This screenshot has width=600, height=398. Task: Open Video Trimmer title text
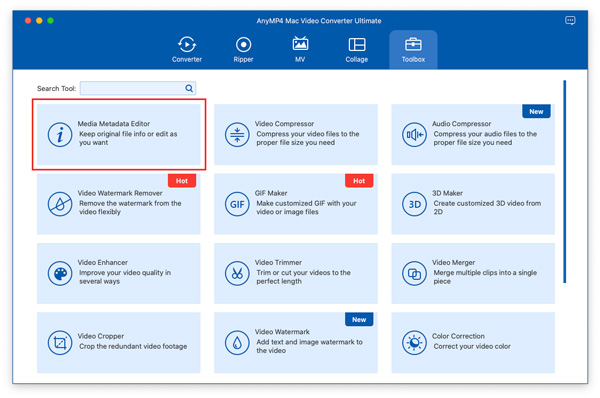coord(278,262)
